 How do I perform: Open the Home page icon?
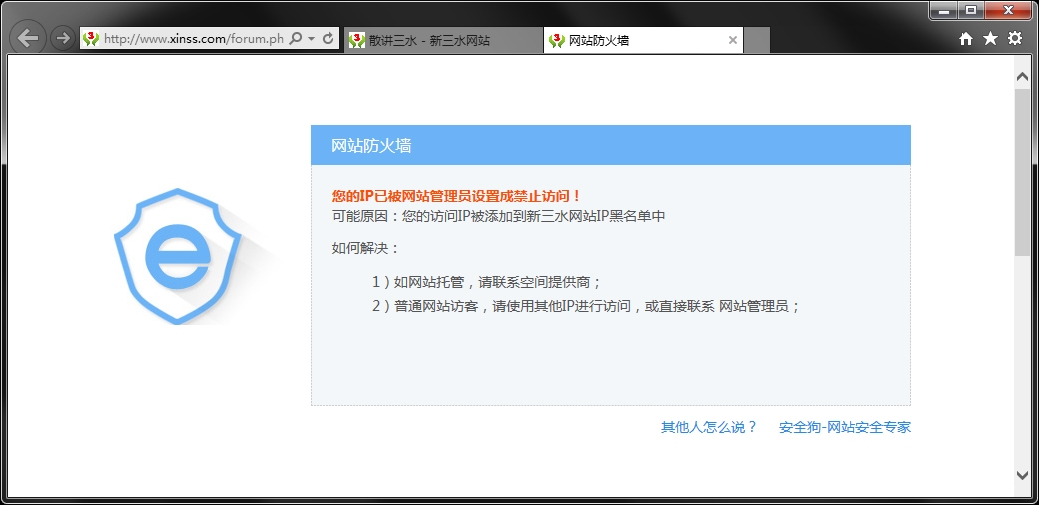tap(966, 39)
